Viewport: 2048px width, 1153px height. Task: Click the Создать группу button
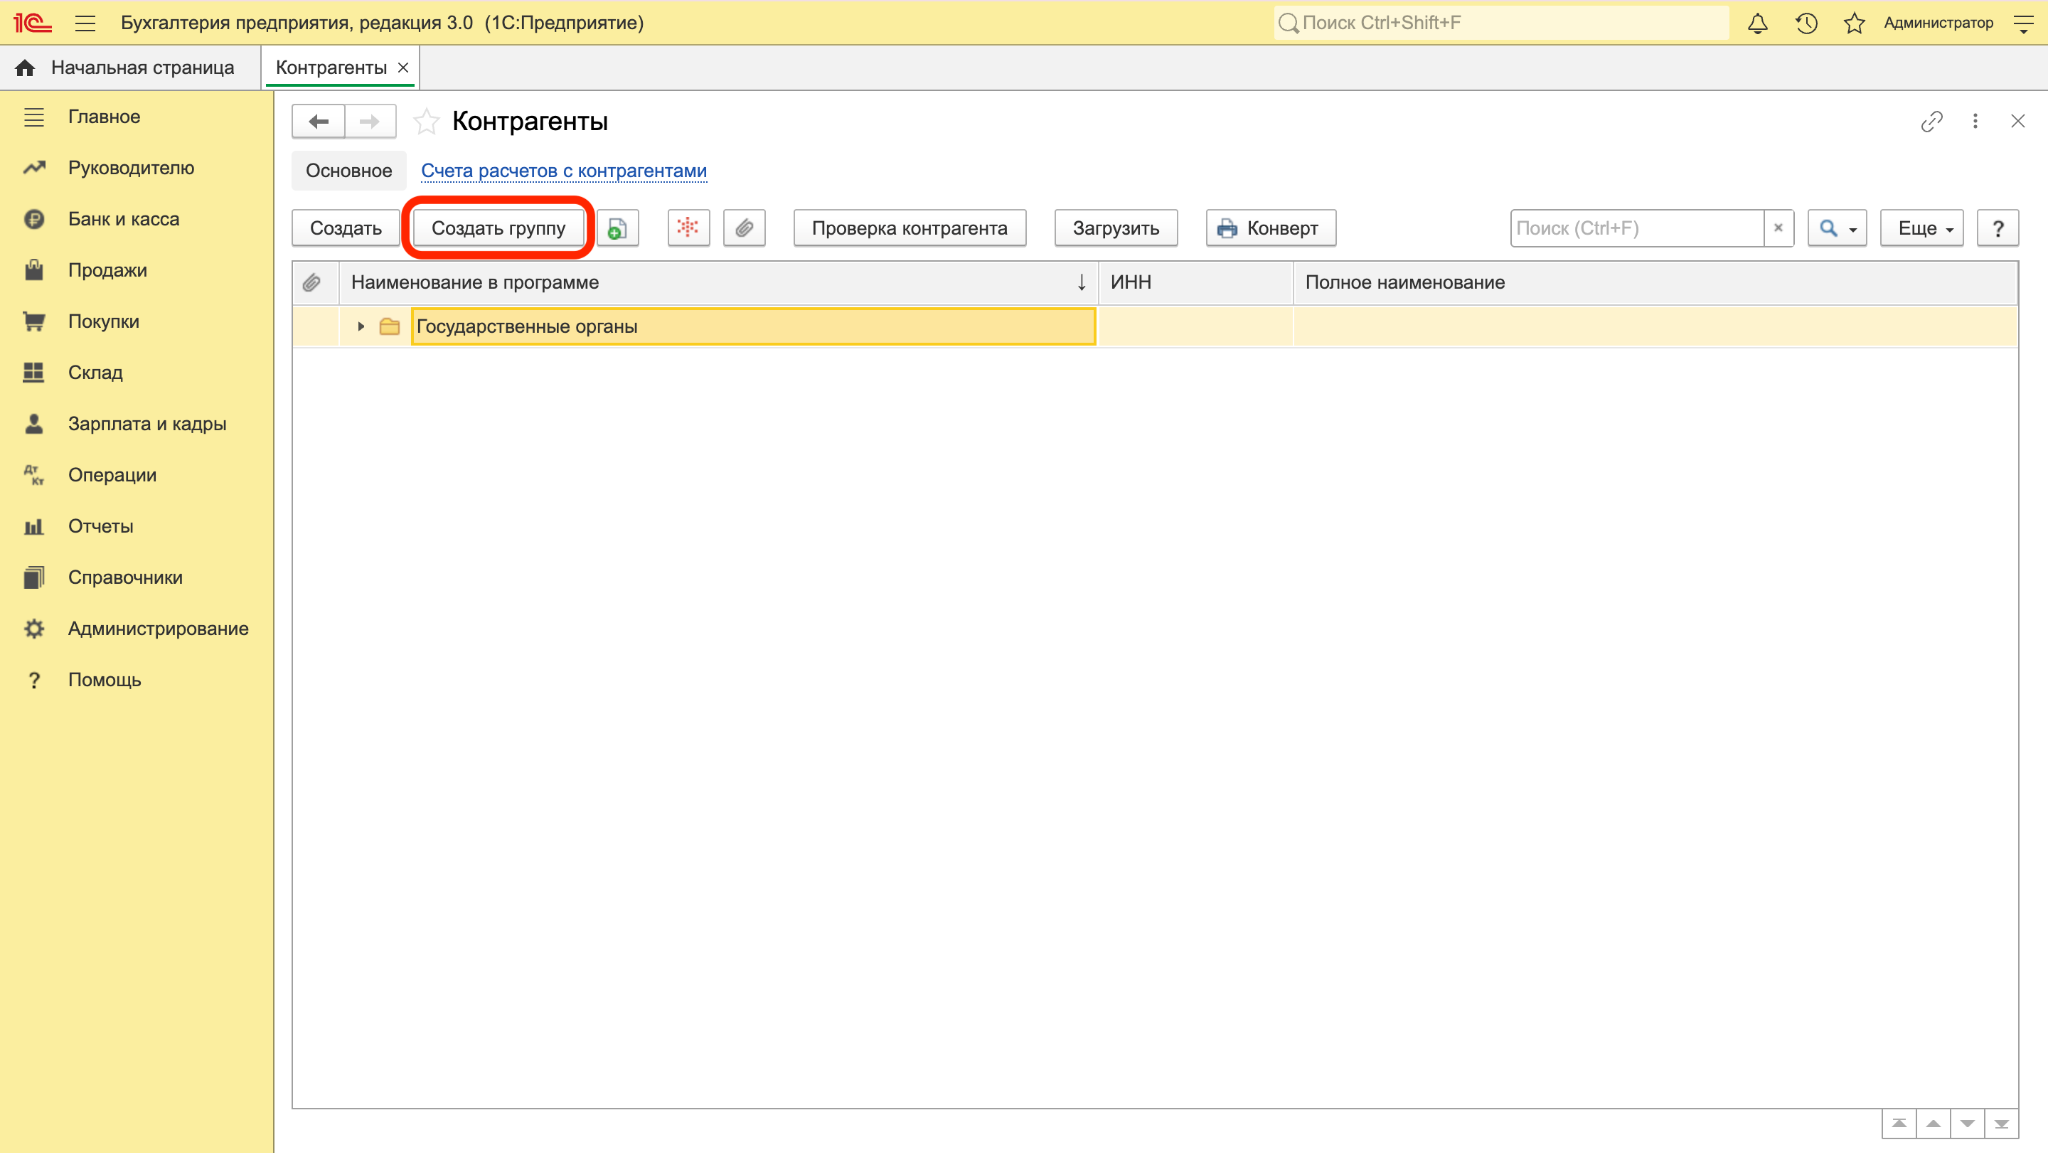coord(498,228)
